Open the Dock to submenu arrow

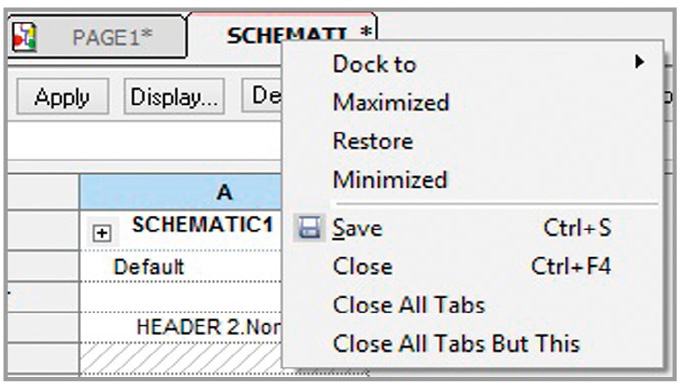click(x=639, y=62)
